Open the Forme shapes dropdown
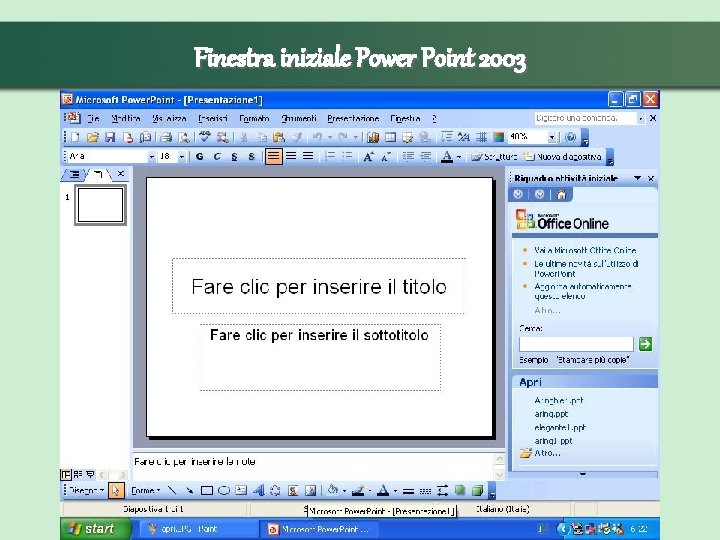The width and height of the screenshot is (720, 540). click(x=146, y=490)
